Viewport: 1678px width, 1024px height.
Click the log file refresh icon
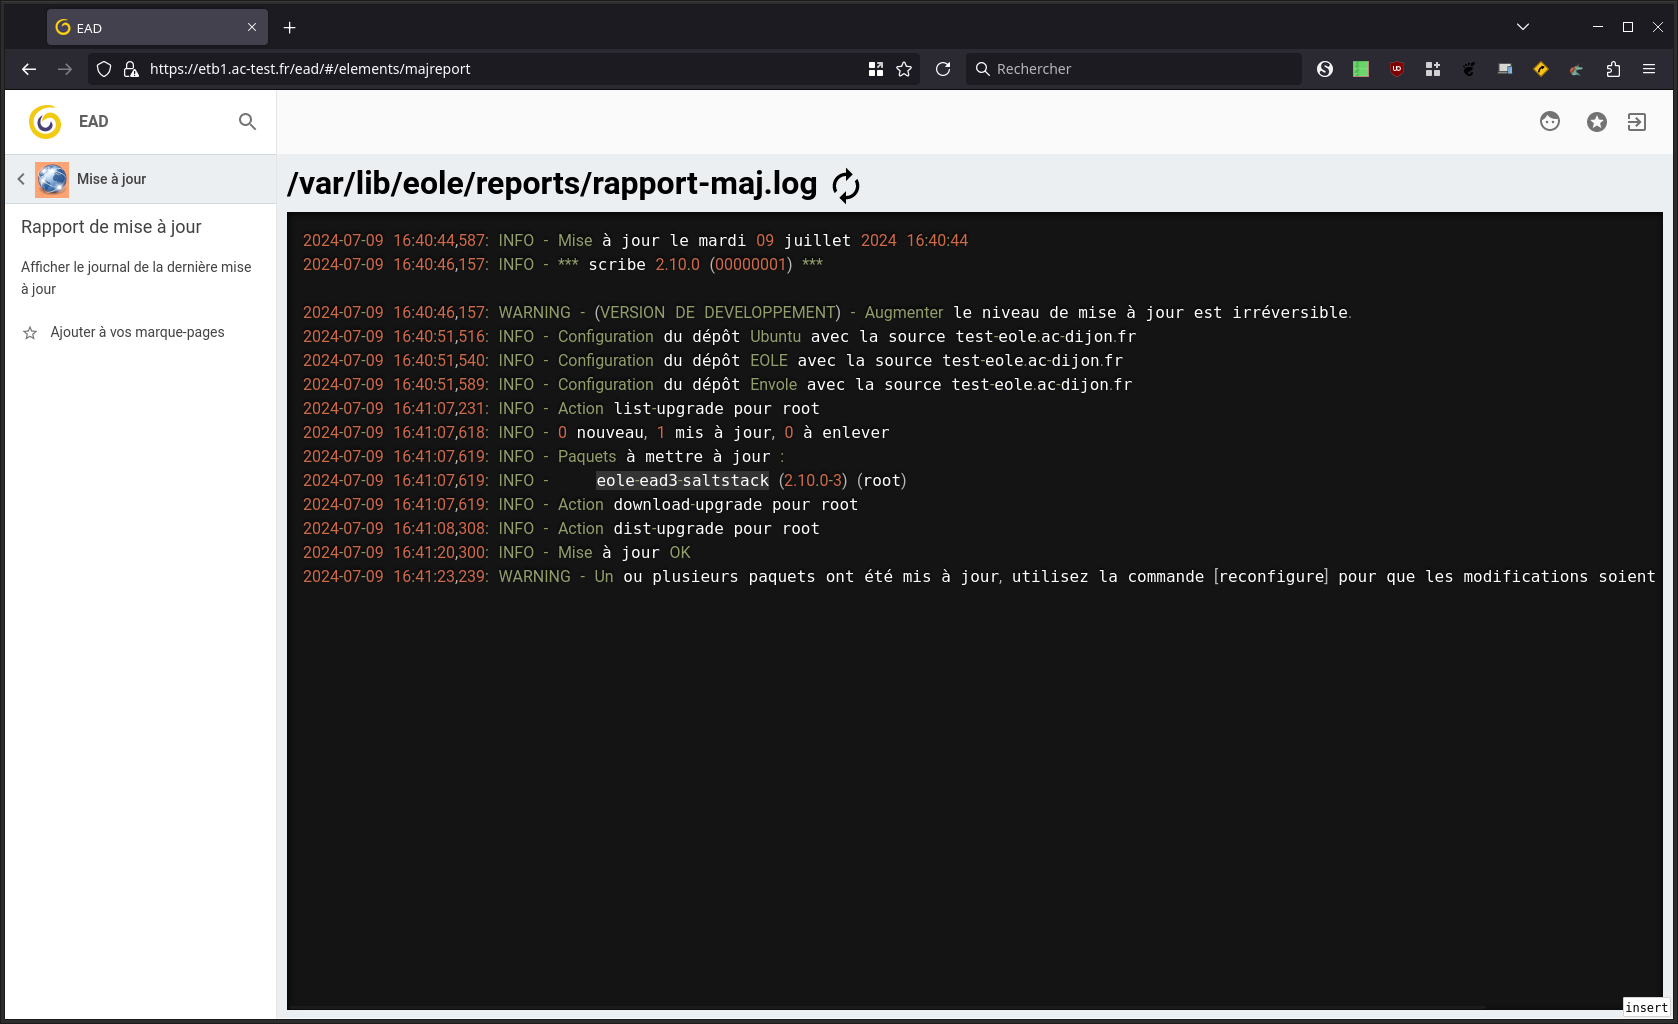point(845,185)
